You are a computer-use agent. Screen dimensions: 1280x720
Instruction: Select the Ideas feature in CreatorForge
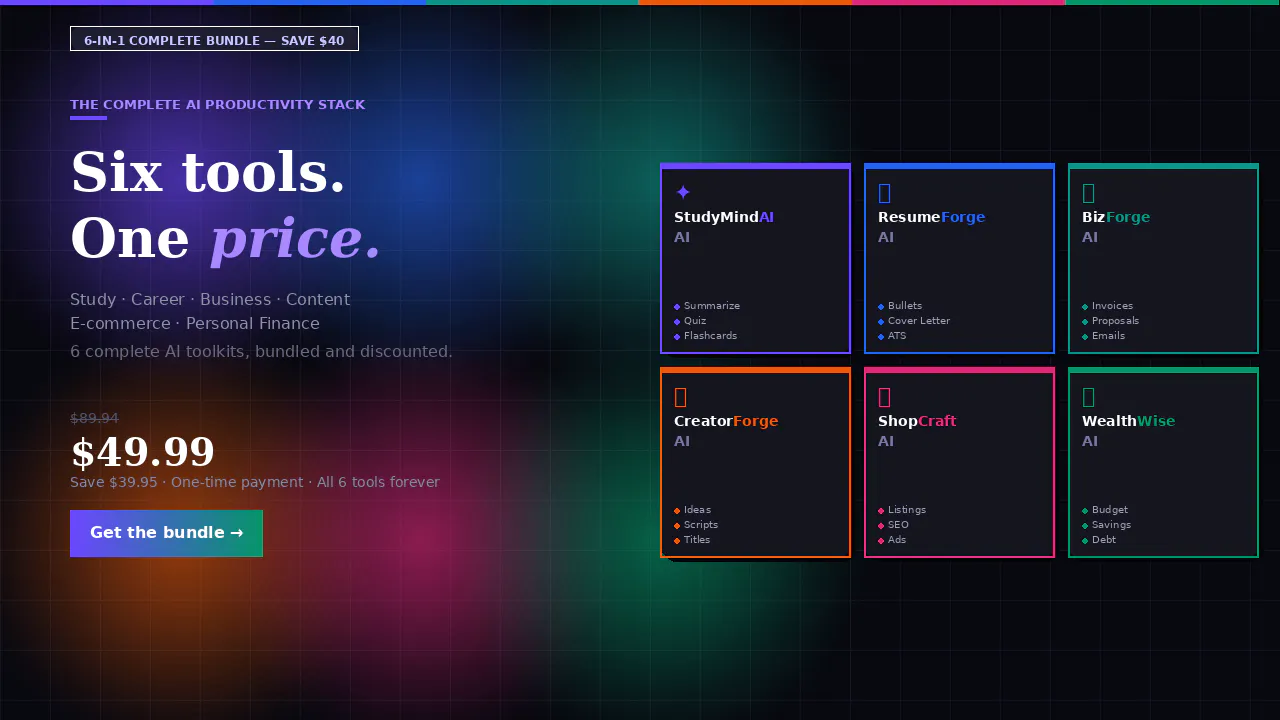[695, 510]
